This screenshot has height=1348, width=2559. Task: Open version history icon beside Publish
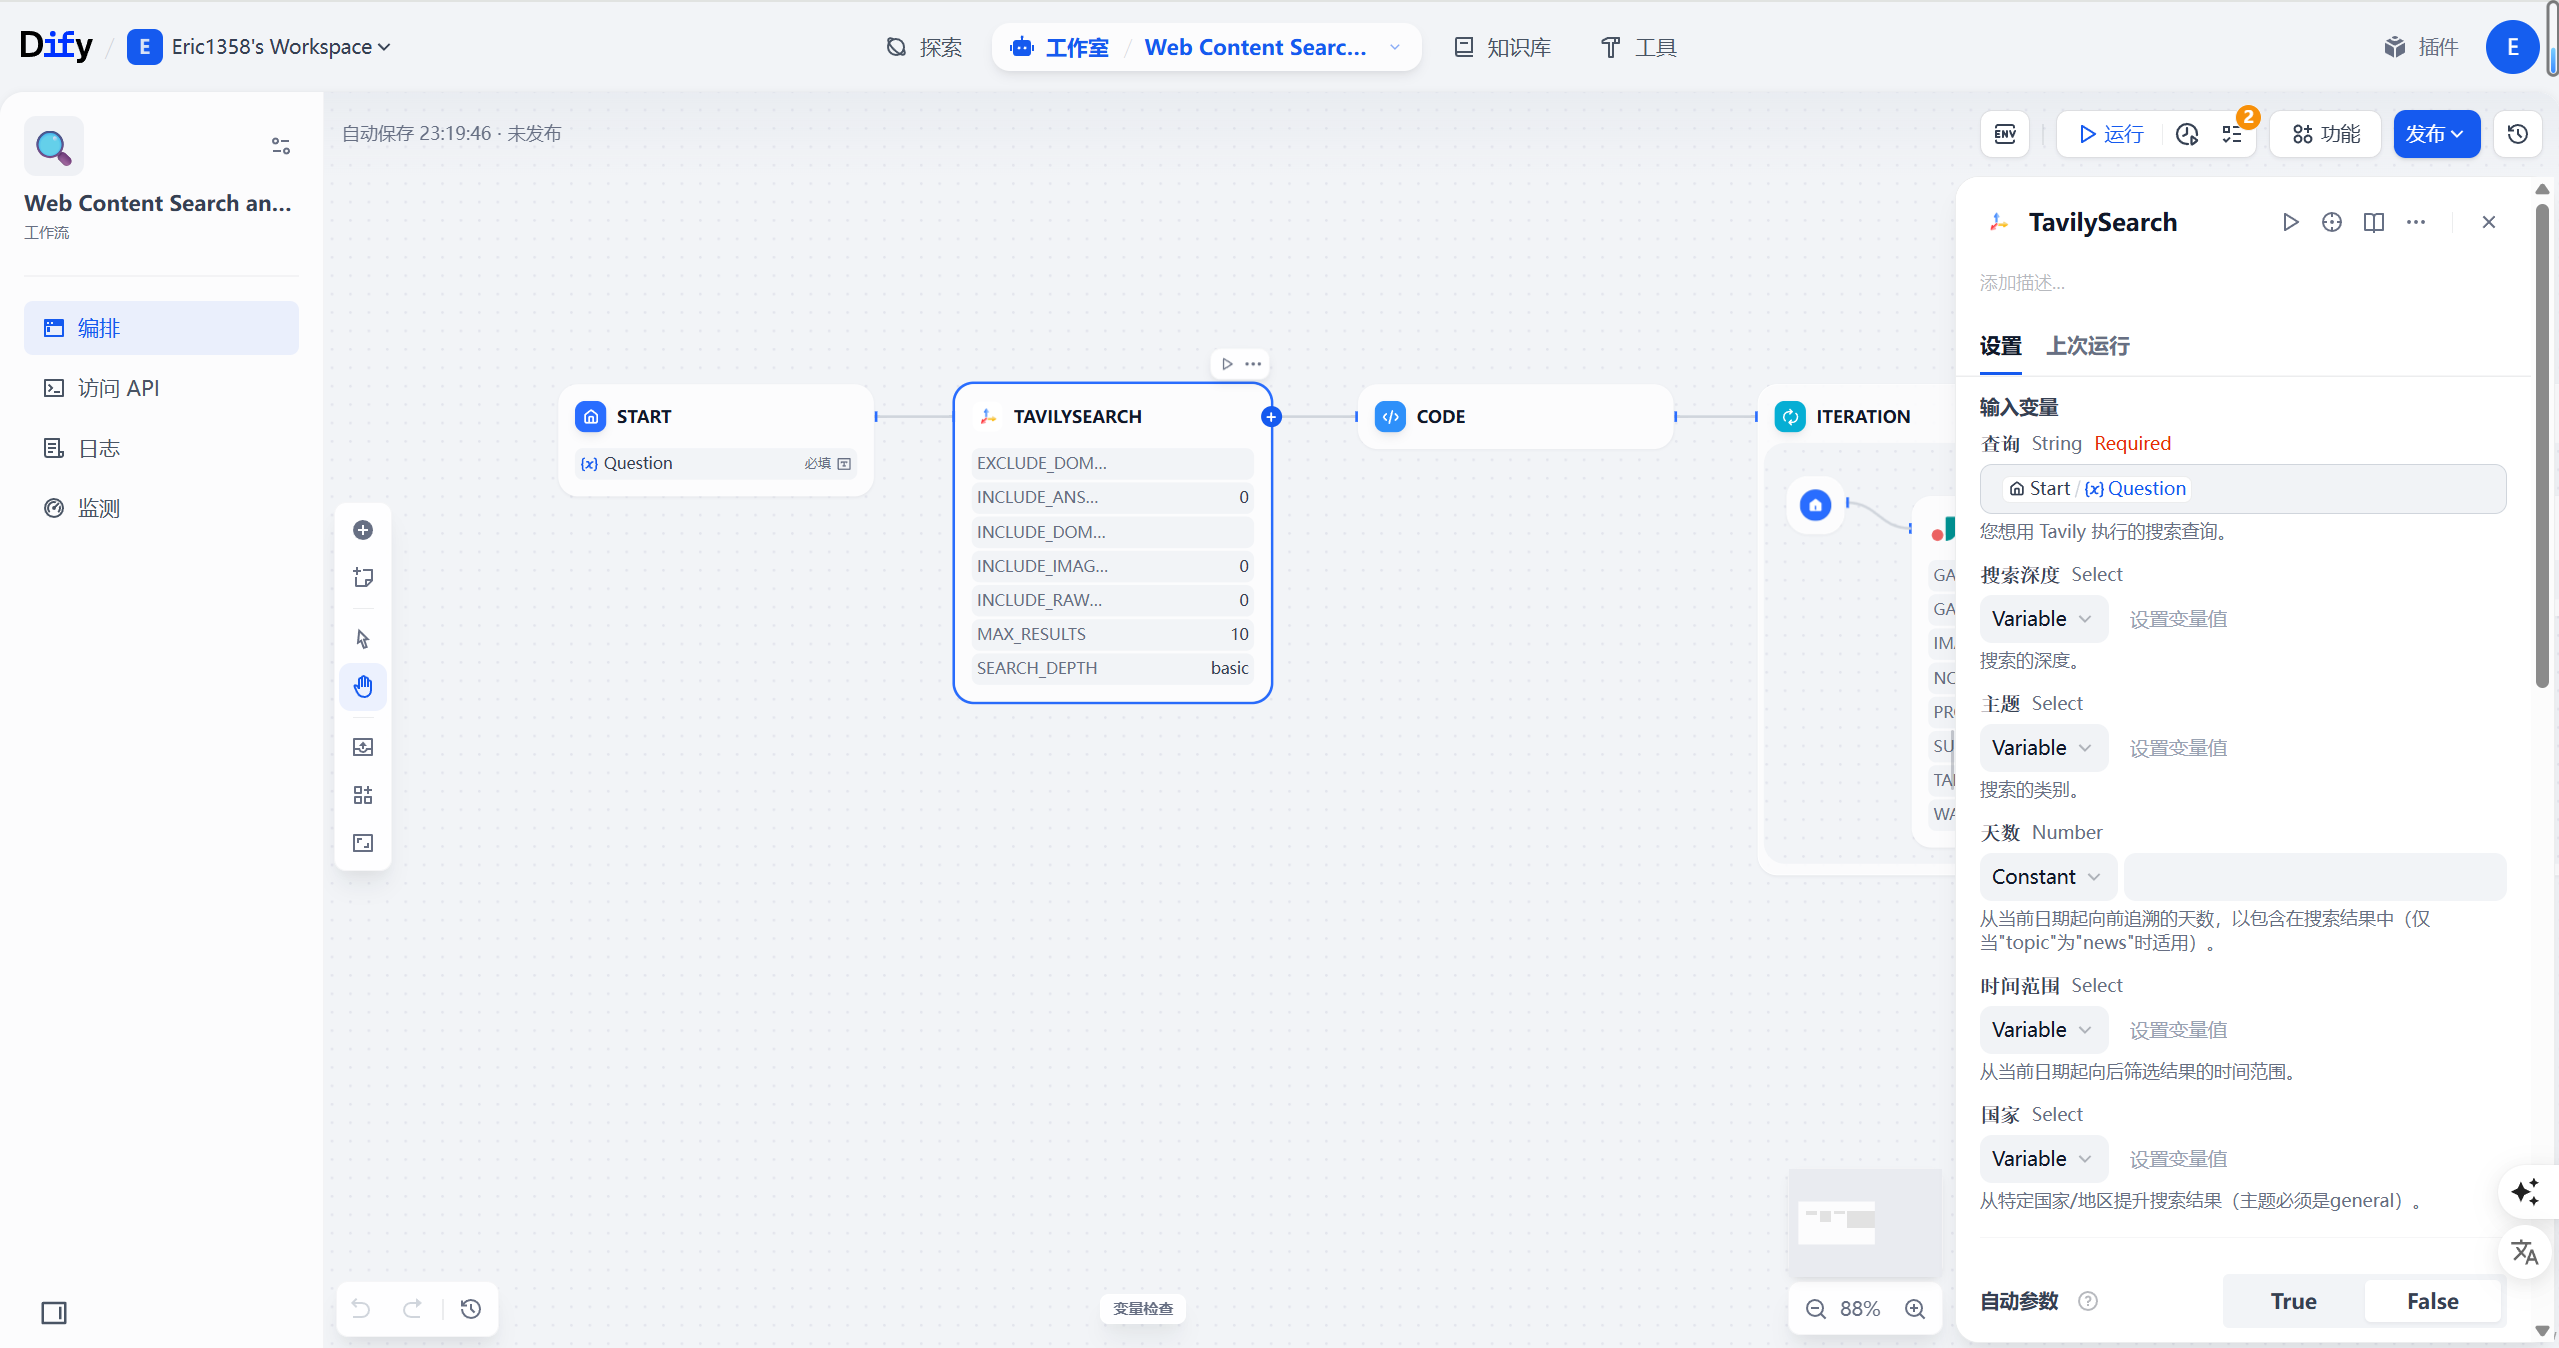(x=2518, y=134)
